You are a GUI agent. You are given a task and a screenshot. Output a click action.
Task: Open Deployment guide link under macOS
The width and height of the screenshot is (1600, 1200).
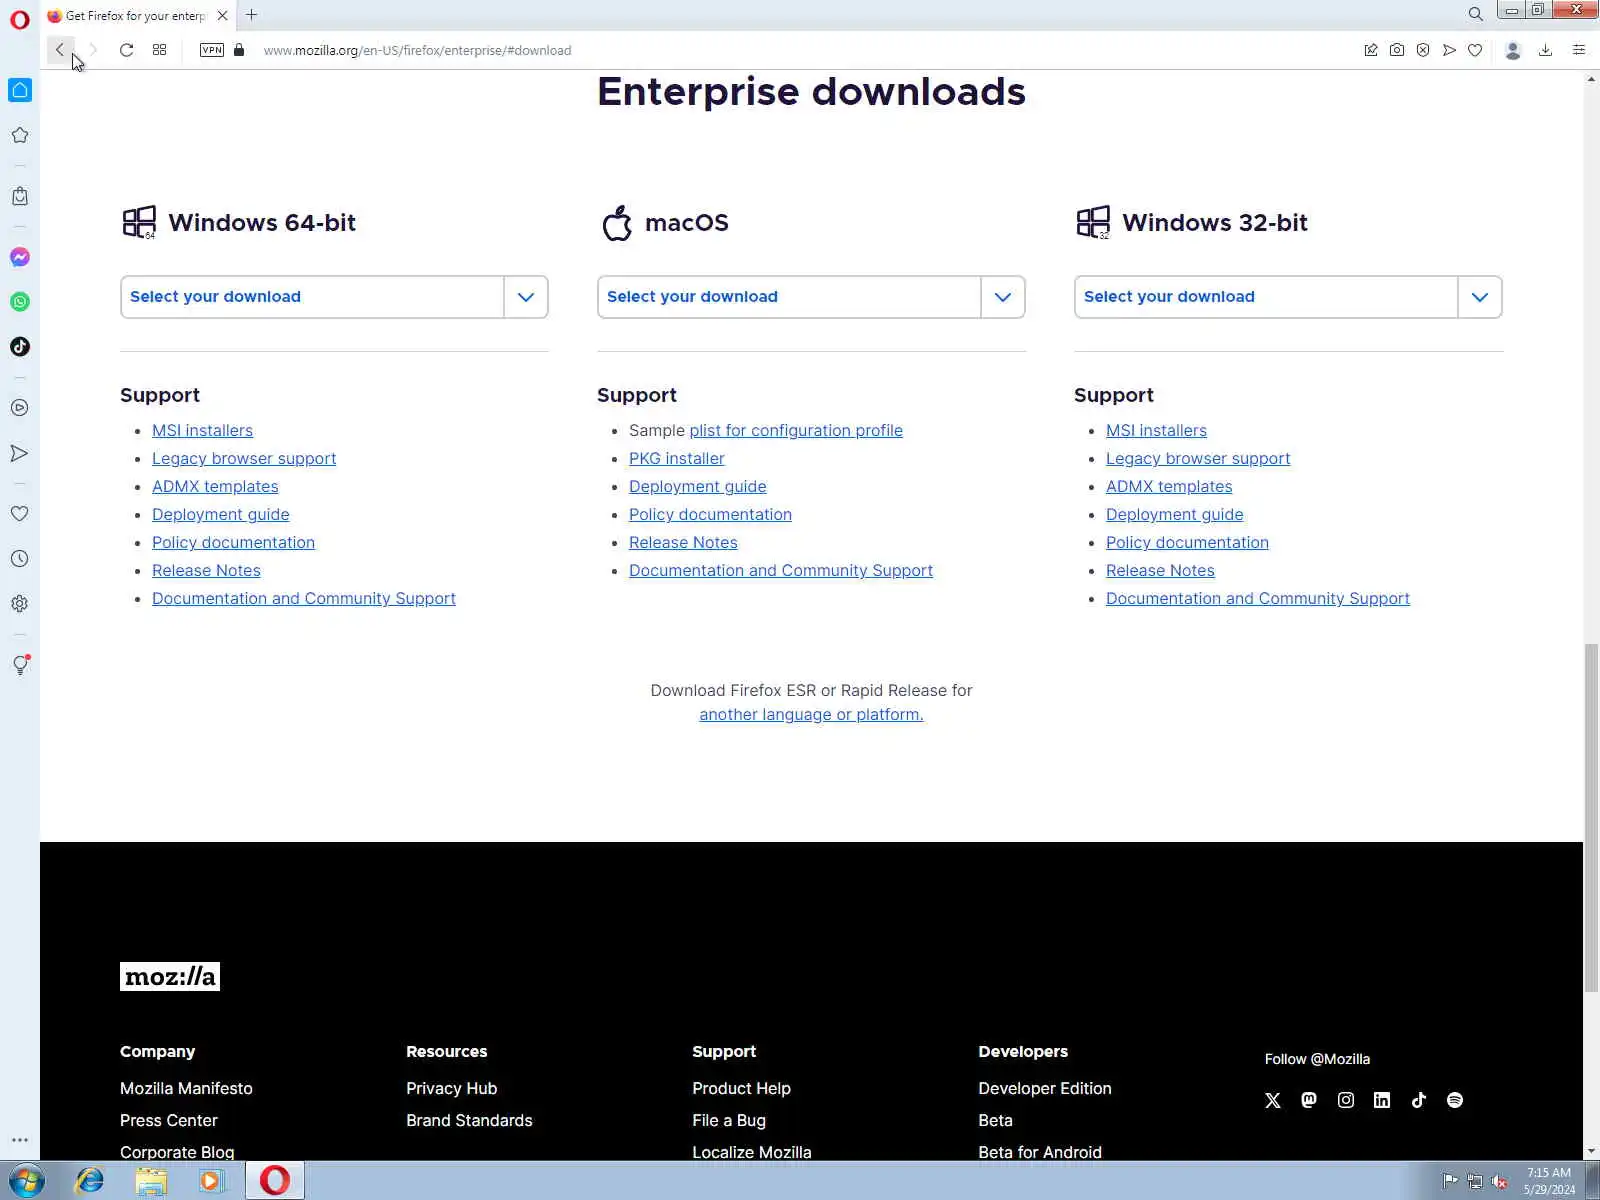[698, 486]
